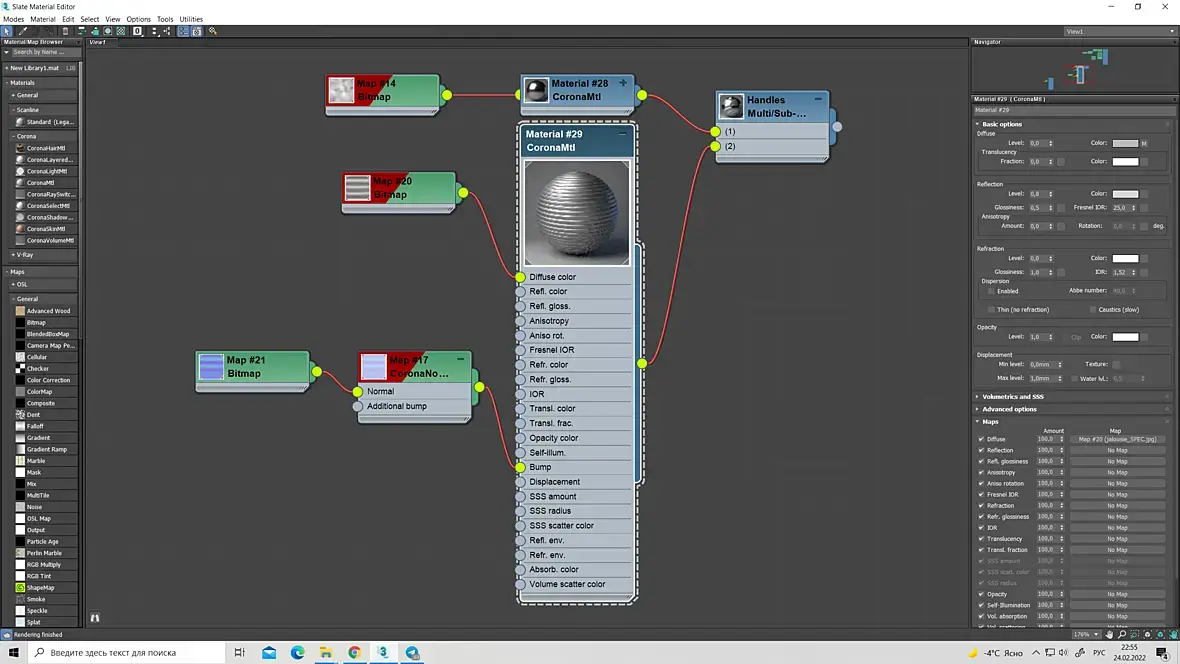
Task: Click the Opacity No Map button
Action: point(1117,594)
